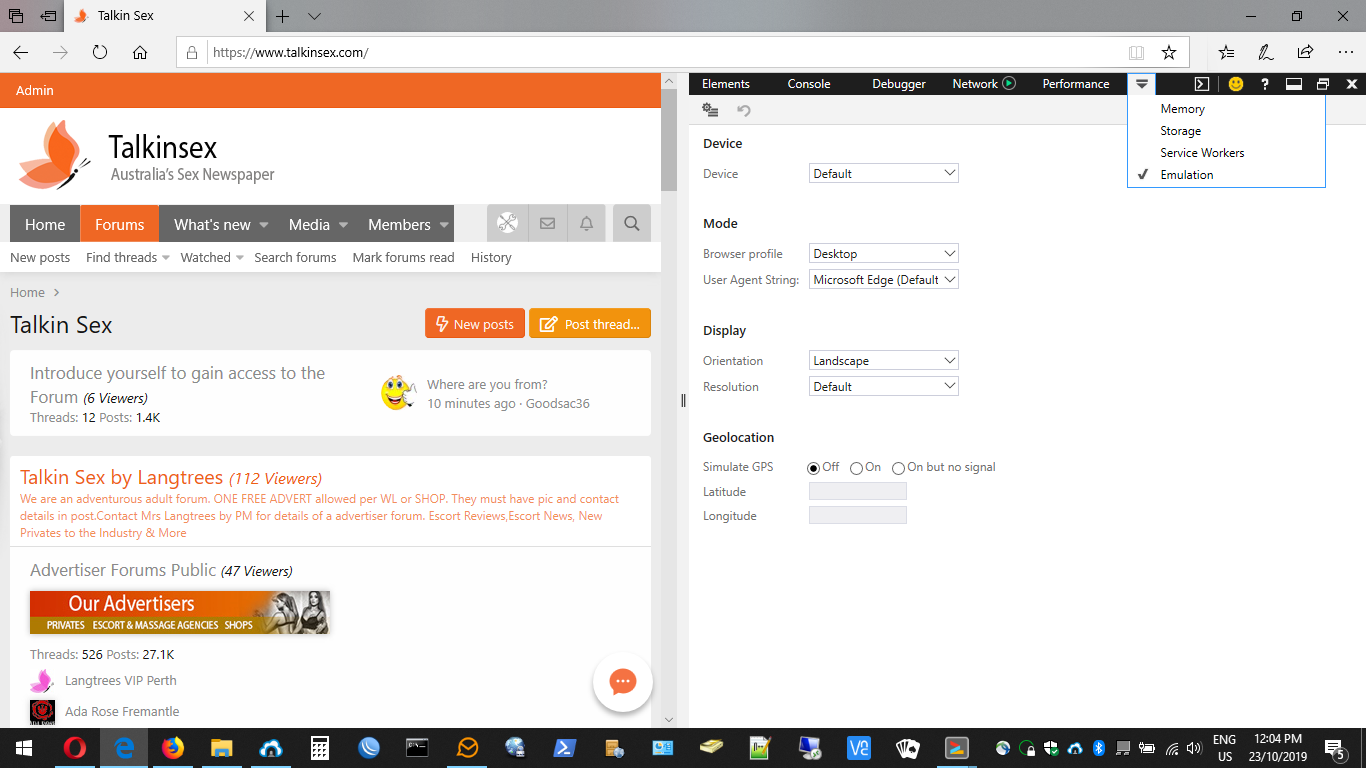Click the forum admin tools wrench icon
Screen dimensions: 1366x768
point(507,224)
